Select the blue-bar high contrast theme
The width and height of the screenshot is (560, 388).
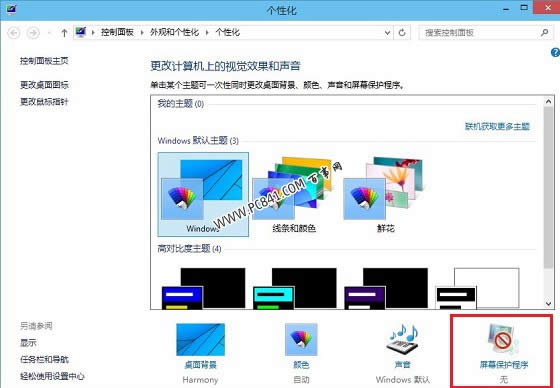pos(203,288)
